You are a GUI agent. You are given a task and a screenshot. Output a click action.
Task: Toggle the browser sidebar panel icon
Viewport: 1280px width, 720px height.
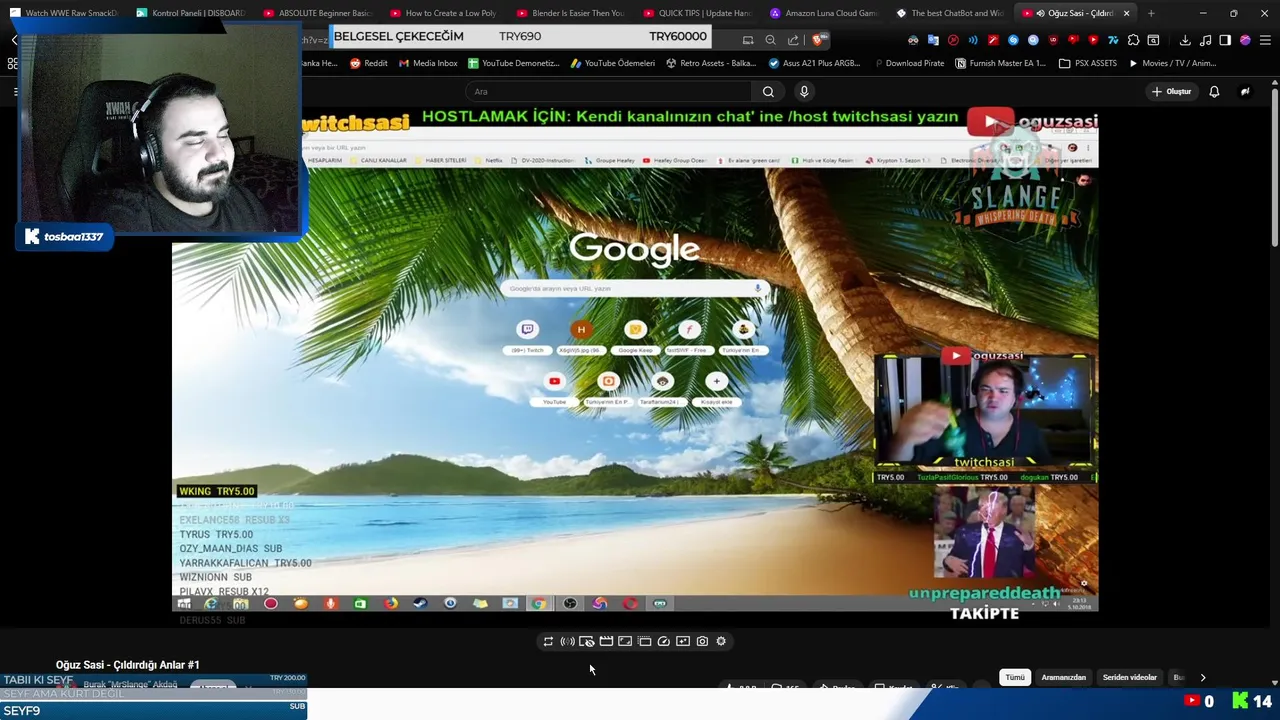click(1225, 40)
